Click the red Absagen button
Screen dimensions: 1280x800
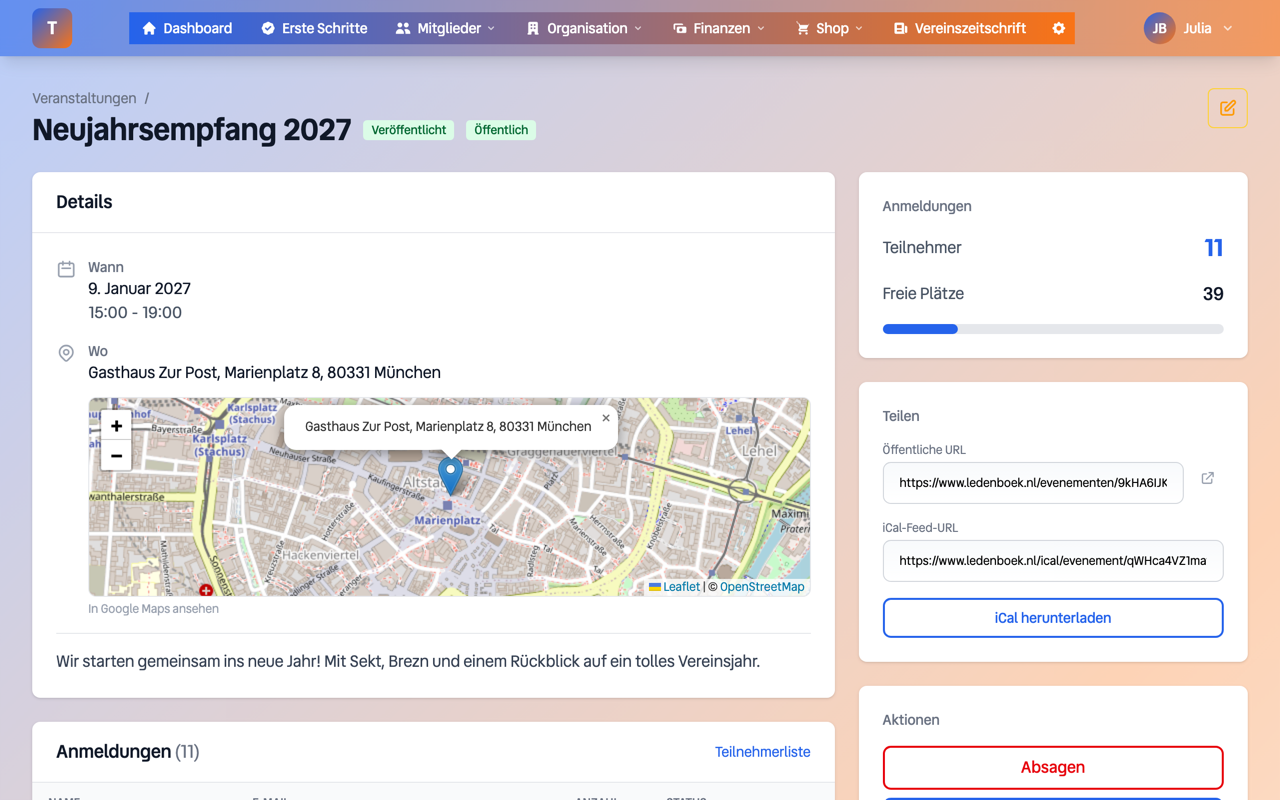click(x=1053, y=768)
